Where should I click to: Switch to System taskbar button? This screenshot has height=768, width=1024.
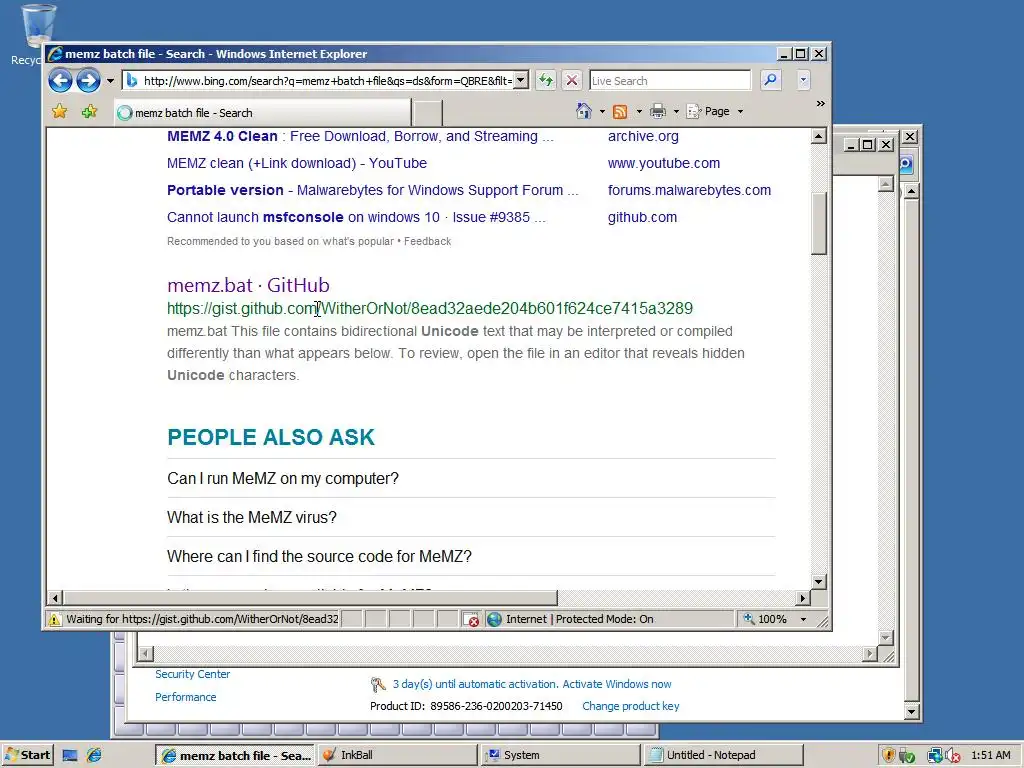point(560,755)
